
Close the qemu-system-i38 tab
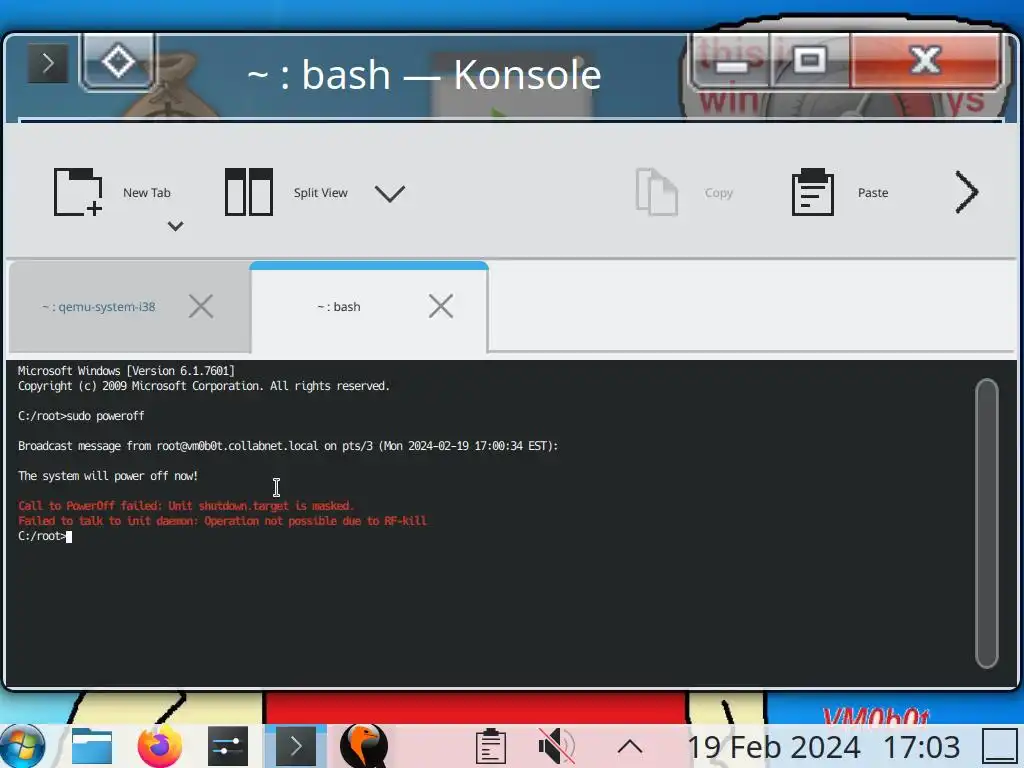tap(201, 306)
